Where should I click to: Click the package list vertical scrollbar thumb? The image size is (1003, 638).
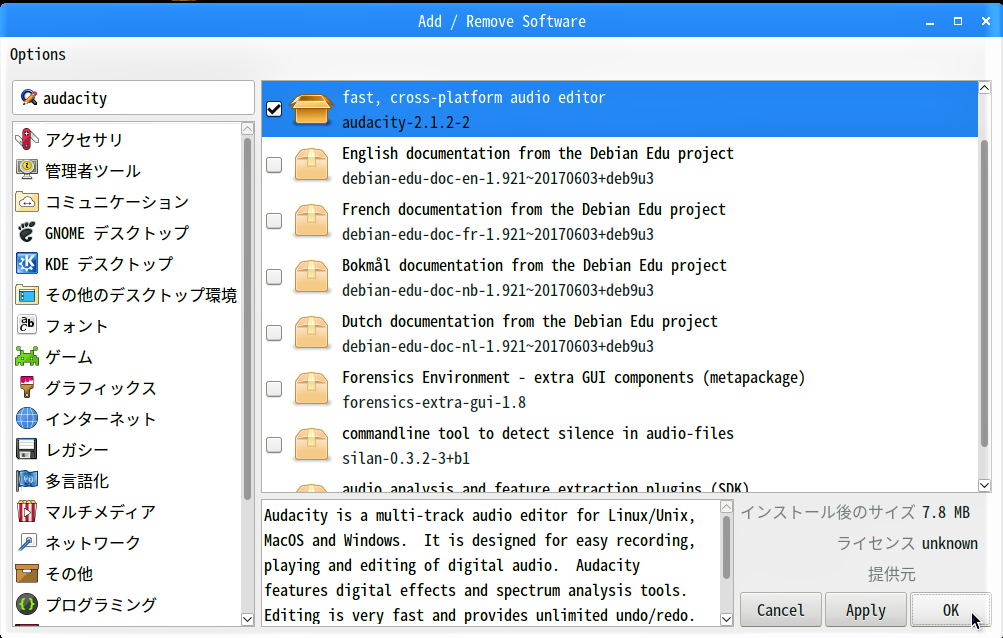(984, 293)
